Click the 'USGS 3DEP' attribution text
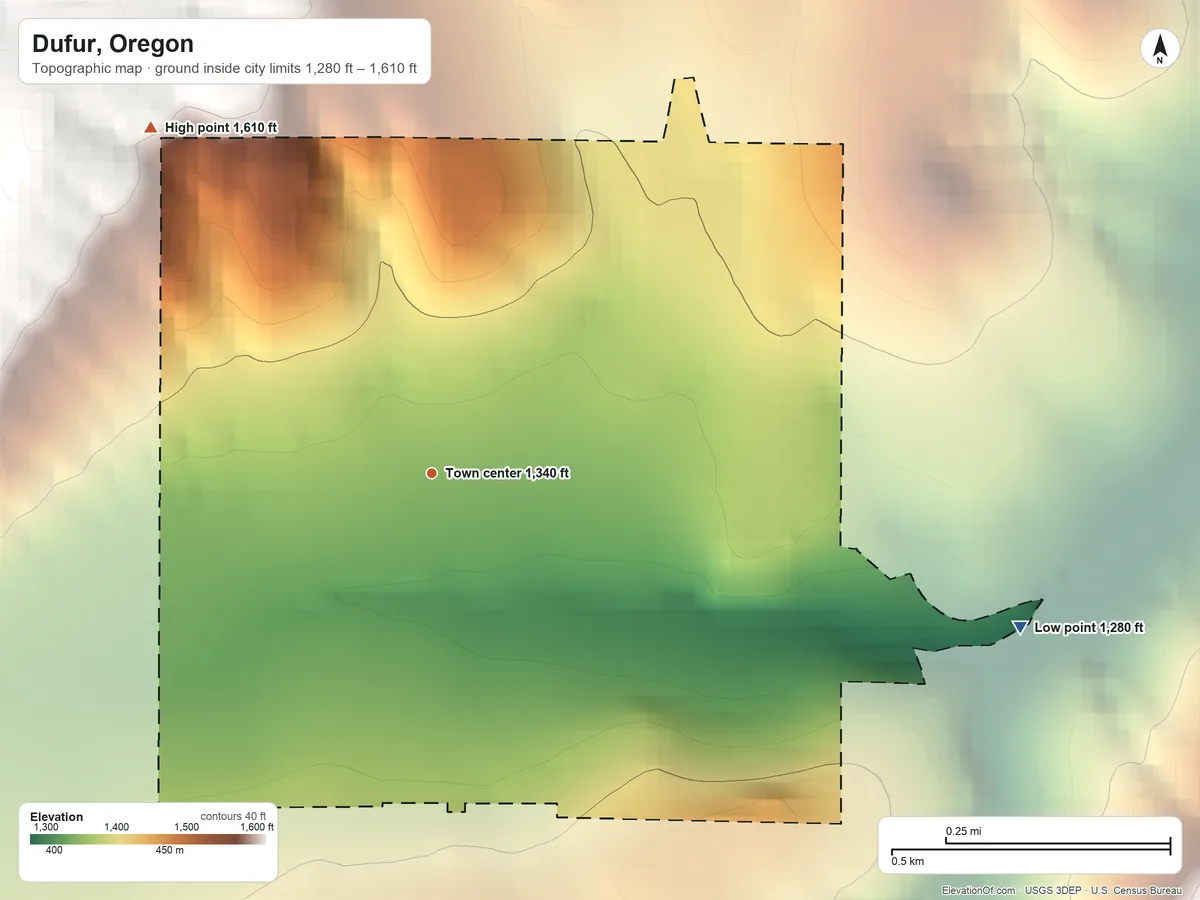The image size is (1200, 900). click(1052, 890)
